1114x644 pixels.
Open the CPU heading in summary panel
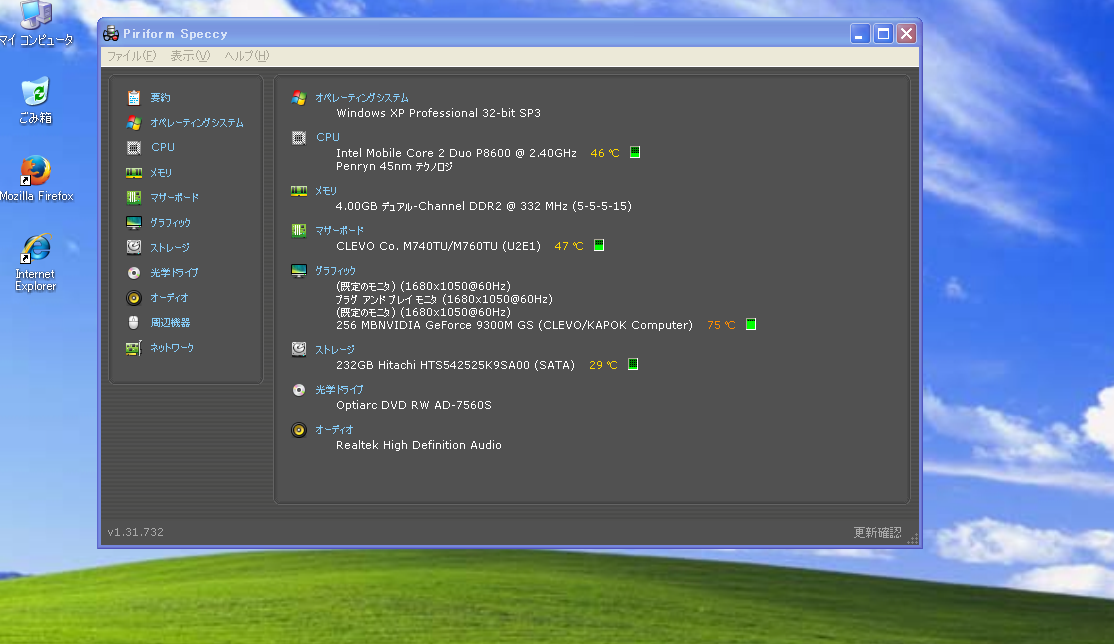pyautogui.click(x=328, y=137)
